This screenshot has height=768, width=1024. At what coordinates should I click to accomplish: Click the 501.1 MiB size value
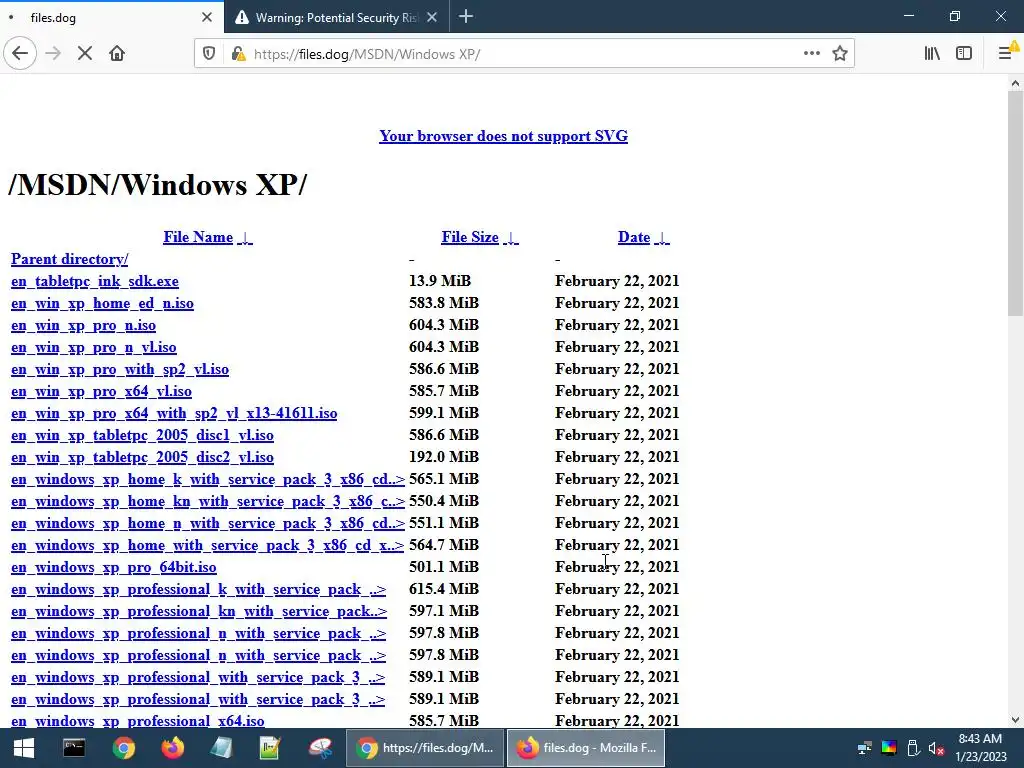click(444, 567)
